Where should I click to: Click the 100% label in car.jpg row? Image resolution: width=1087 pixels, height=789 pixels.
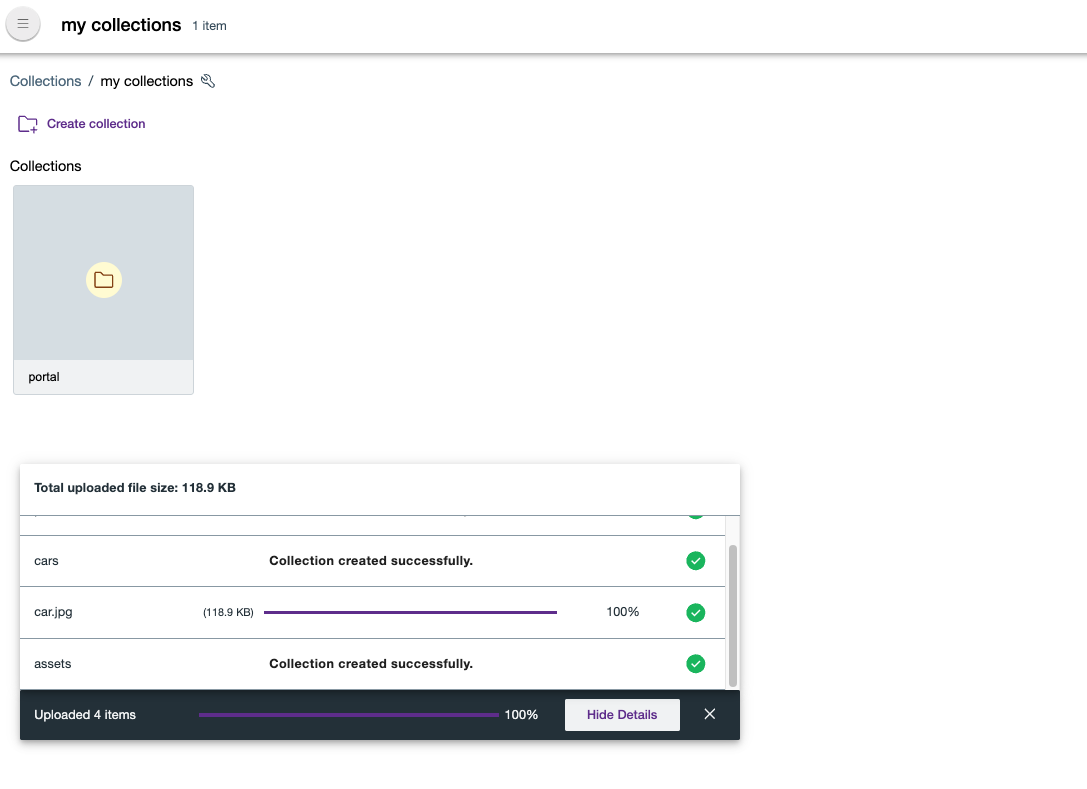[623, 612]
